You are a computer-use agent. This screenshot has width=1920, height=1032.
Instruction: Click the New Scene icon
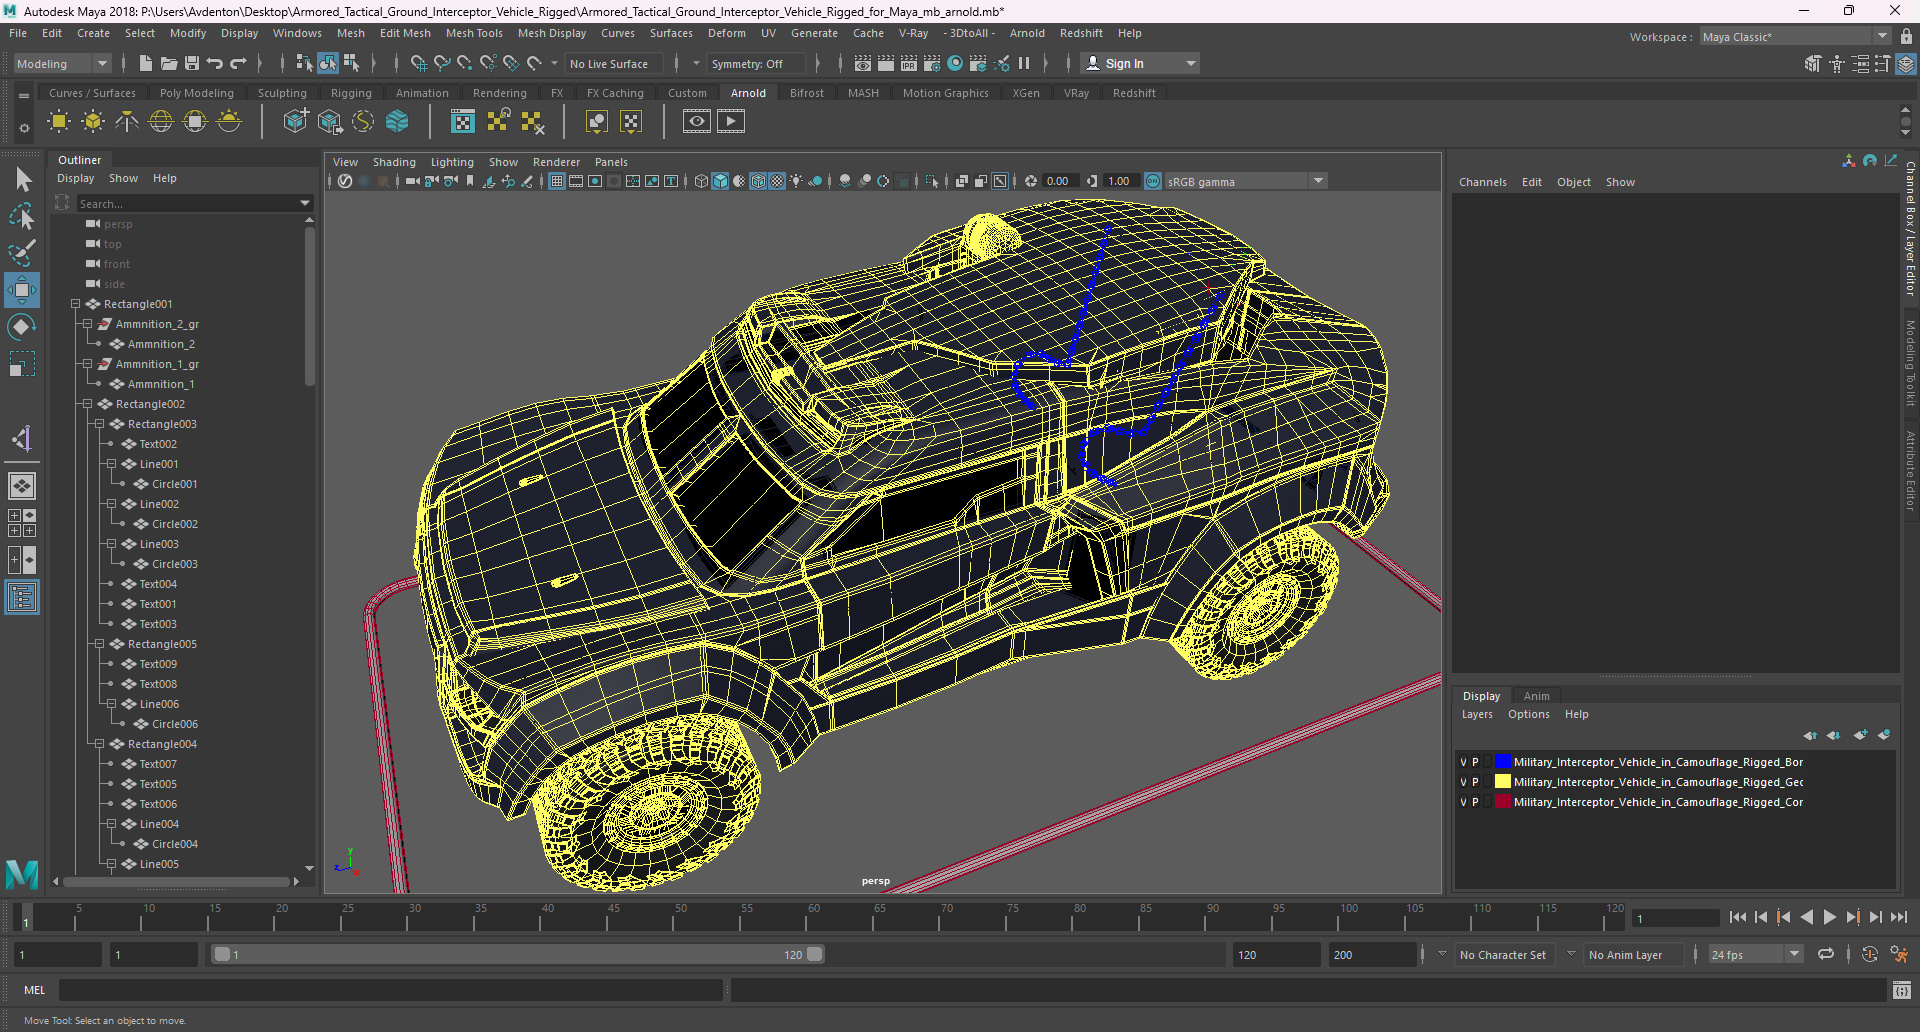(145, 63)
